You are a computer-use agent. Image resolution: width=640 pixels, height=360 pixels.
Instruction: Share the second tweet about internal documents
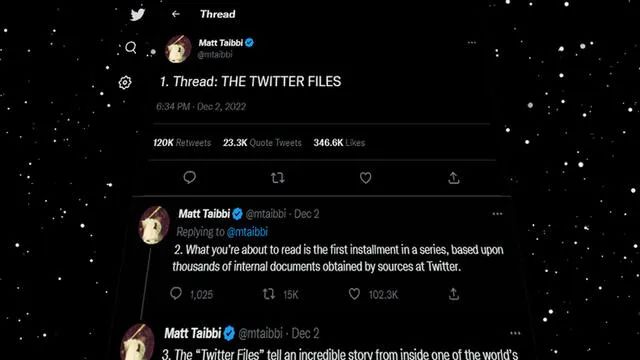453,294
